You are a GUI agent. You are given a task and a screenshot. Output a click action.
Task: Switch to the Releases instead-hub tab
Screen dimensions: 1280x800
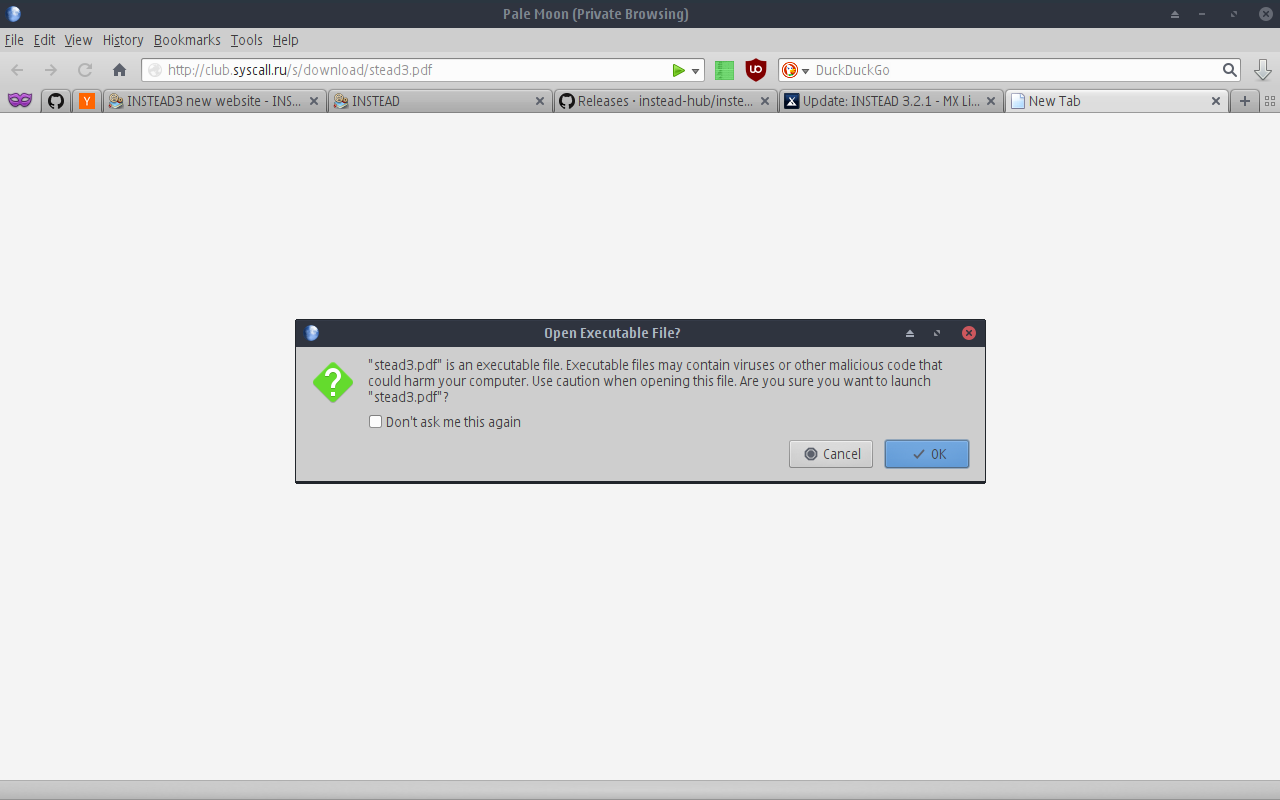666,101
